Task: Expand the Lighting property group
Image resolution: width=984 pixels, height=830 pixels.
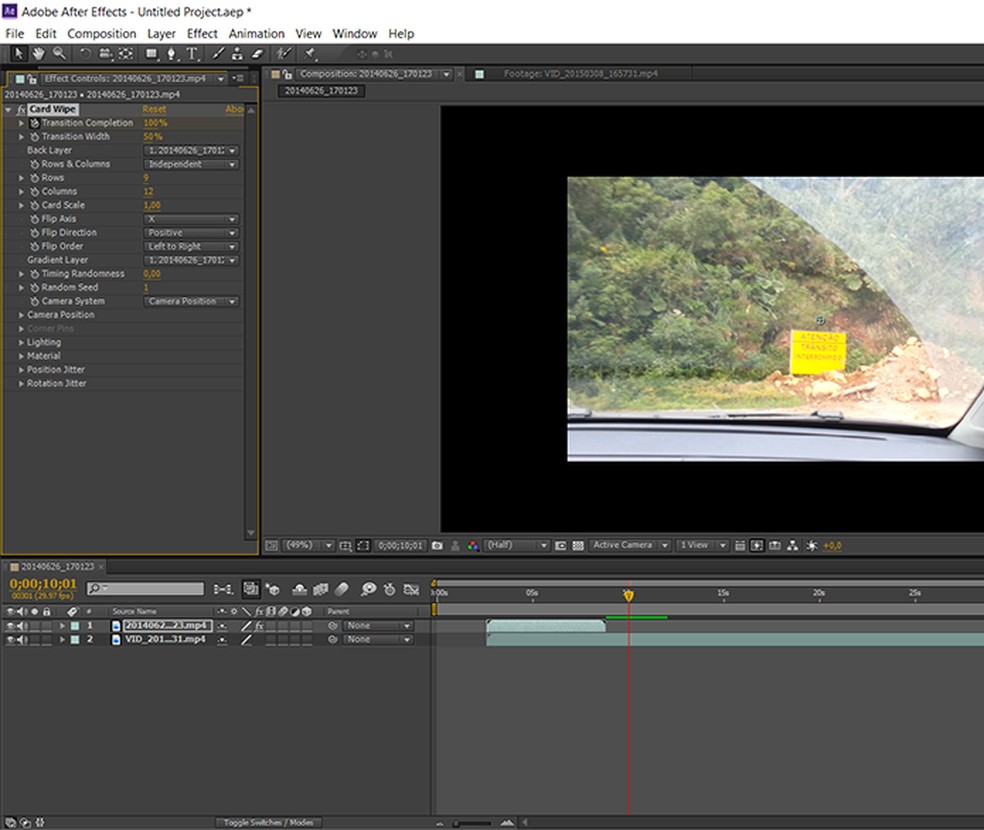Action: (21, 342)
